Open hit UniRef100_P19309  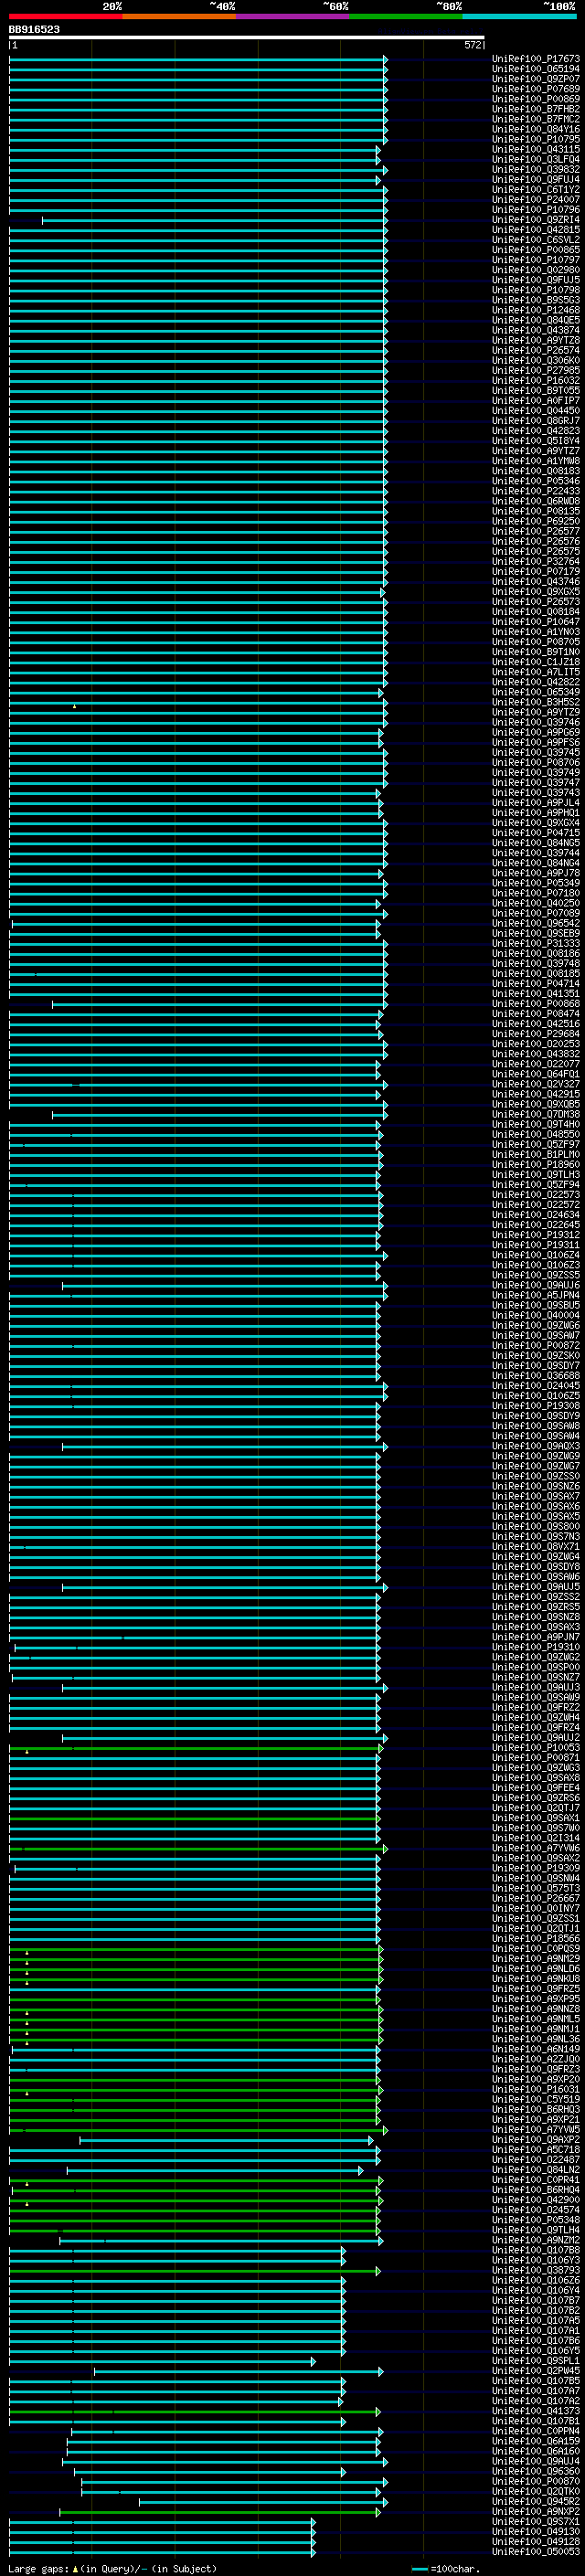[x=536, y=1868]
